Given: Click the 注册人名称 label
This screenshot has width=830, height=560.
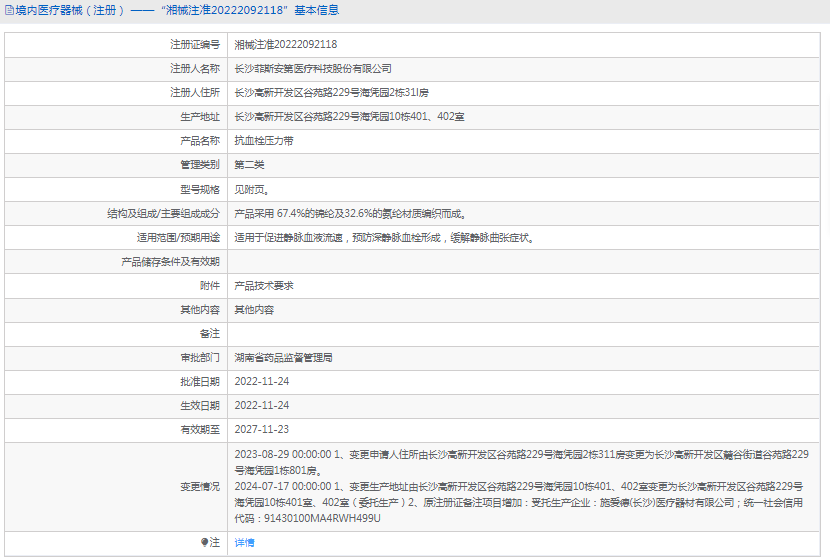Looking at the screenshot, I should [x=195, y=69].
